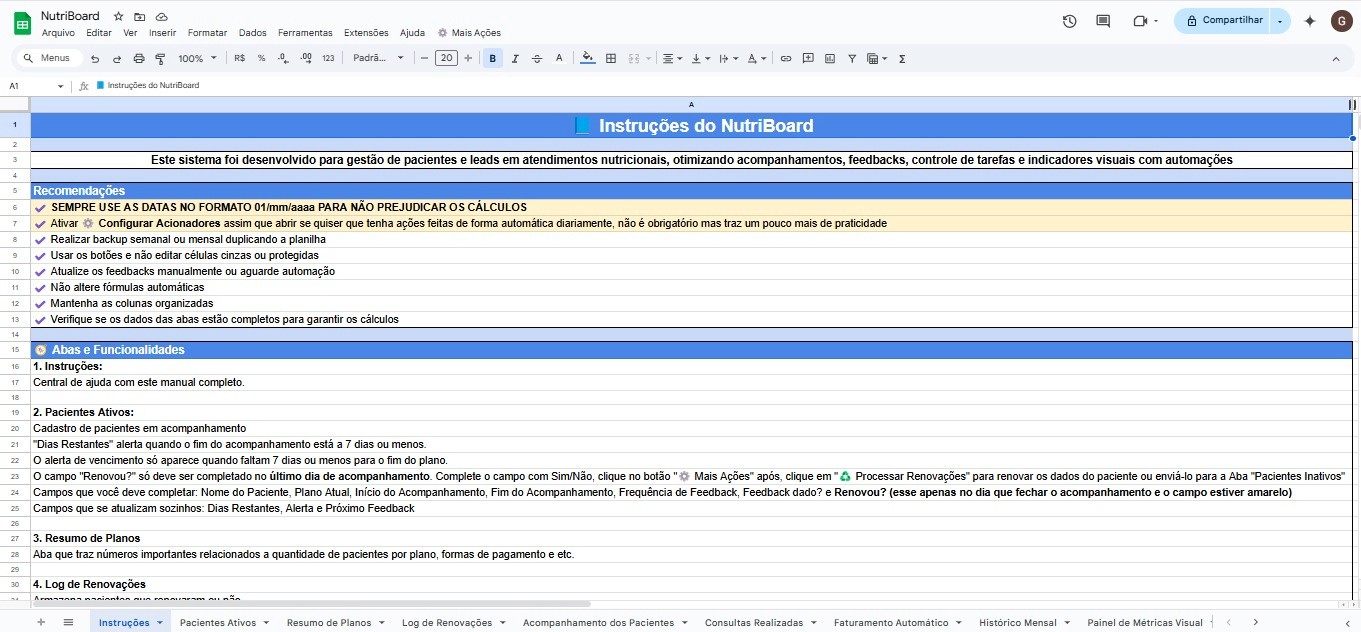Viewport: 1361px width, 632px height.
Task: Decrease decimal places
Action: (x=284, y=59)
